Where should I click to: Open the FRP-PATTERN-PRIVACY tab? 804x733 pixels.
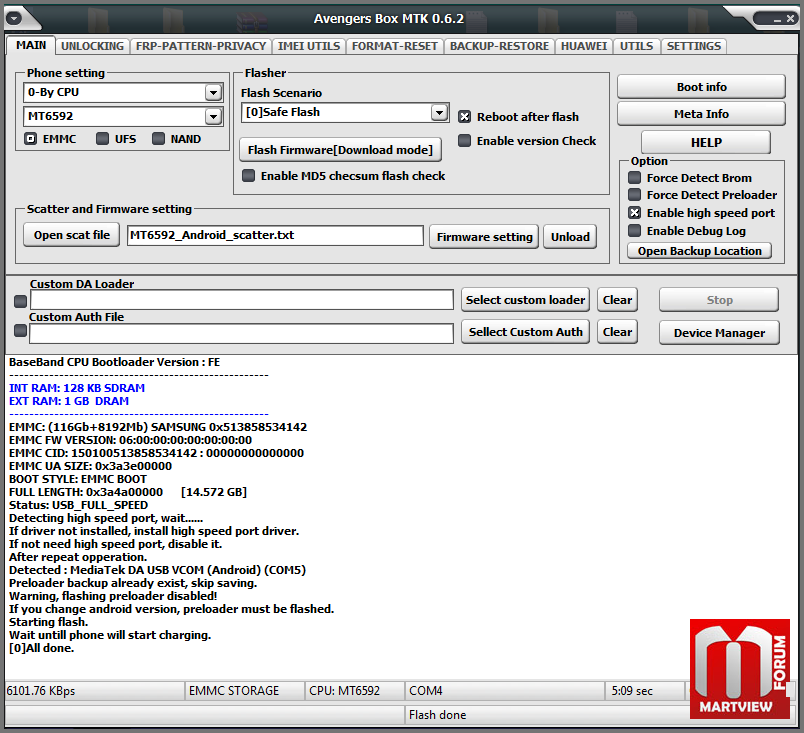point(203,46)
